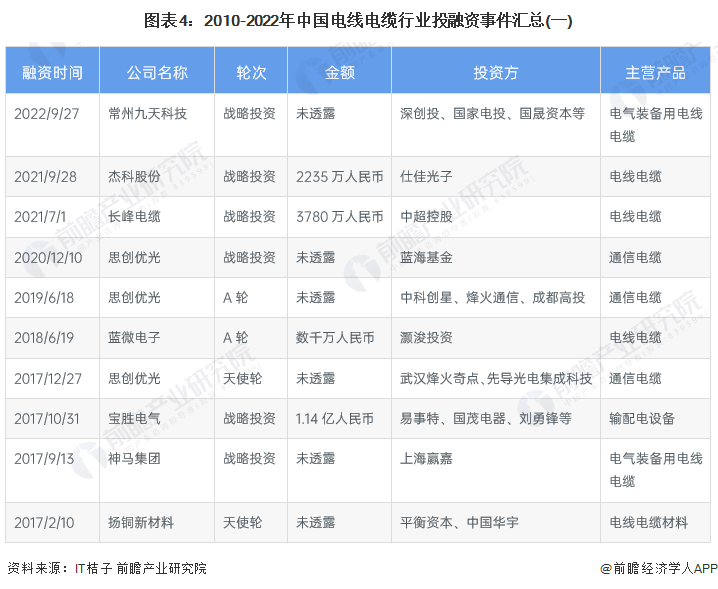Click the 前瞻经济学人APP logo icon in footer
This screenshot has height=589, width=718.
pyautogui.click(x=605, y=568)
